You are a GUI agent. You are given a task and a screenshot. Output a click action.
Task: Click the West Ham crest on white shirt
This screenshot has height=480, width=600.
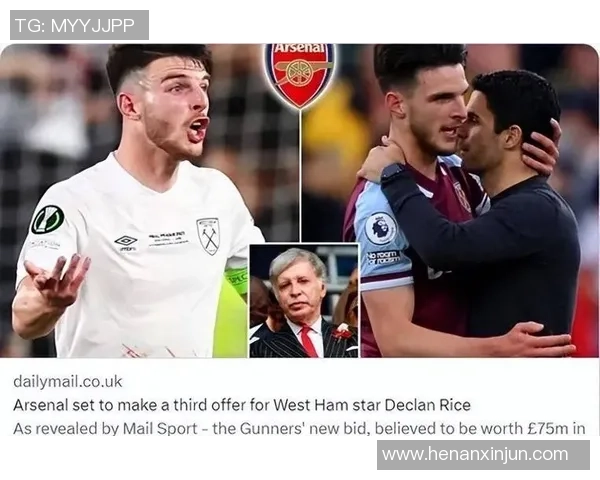tap(208, 236)
